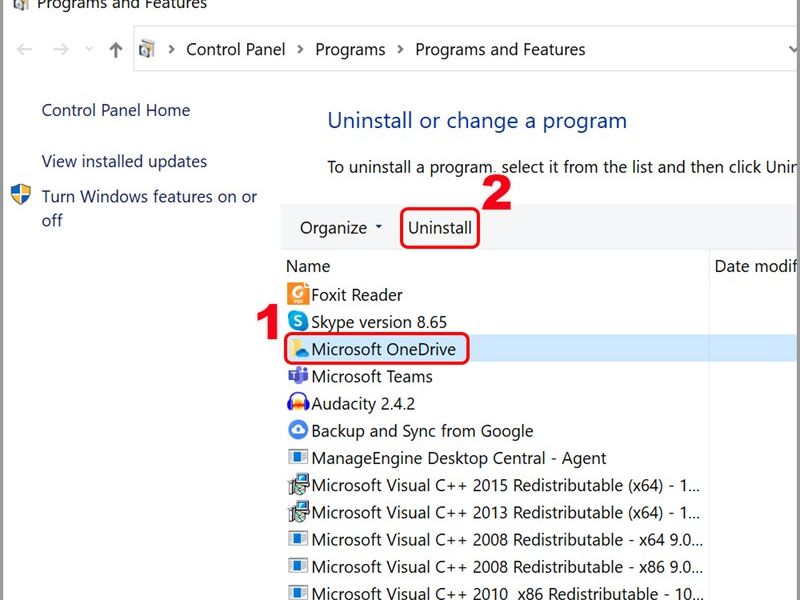Click the Uninstall toolbar button
Screen dimensions: 800x600
[439, 228]
